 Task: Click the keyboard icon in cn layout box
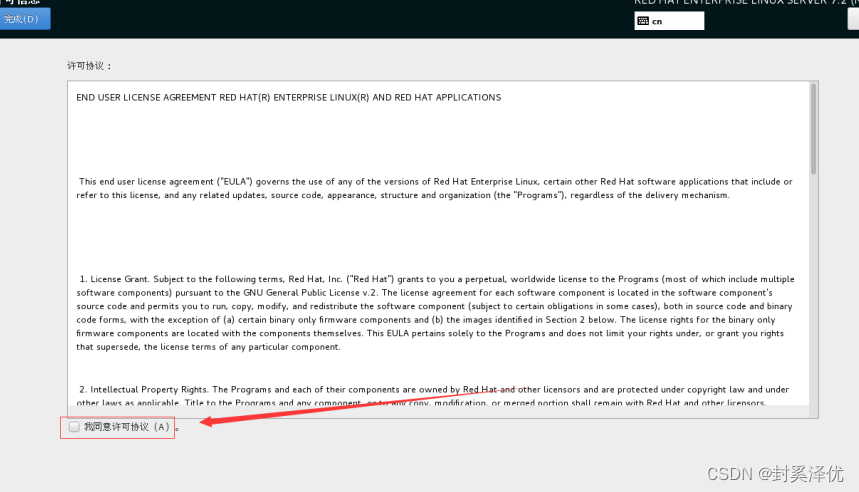(x=643, y=21)
